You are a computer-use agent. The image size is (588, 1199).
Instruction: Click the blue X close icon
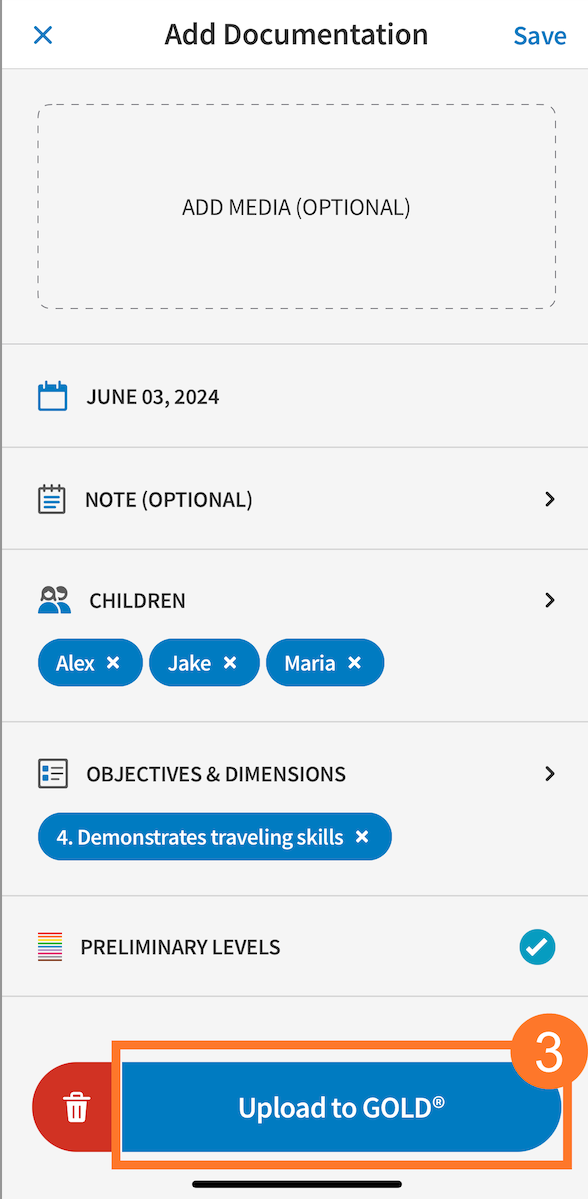(x=42, y=35)
